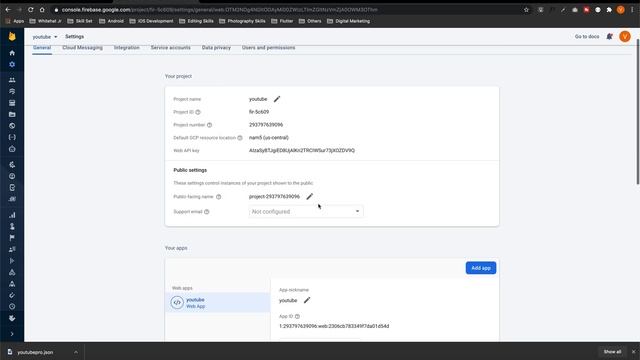Click project number 293797639096
Image resolution: width=640 pixels, height=360 pixels.
click(x=266, y=125)
